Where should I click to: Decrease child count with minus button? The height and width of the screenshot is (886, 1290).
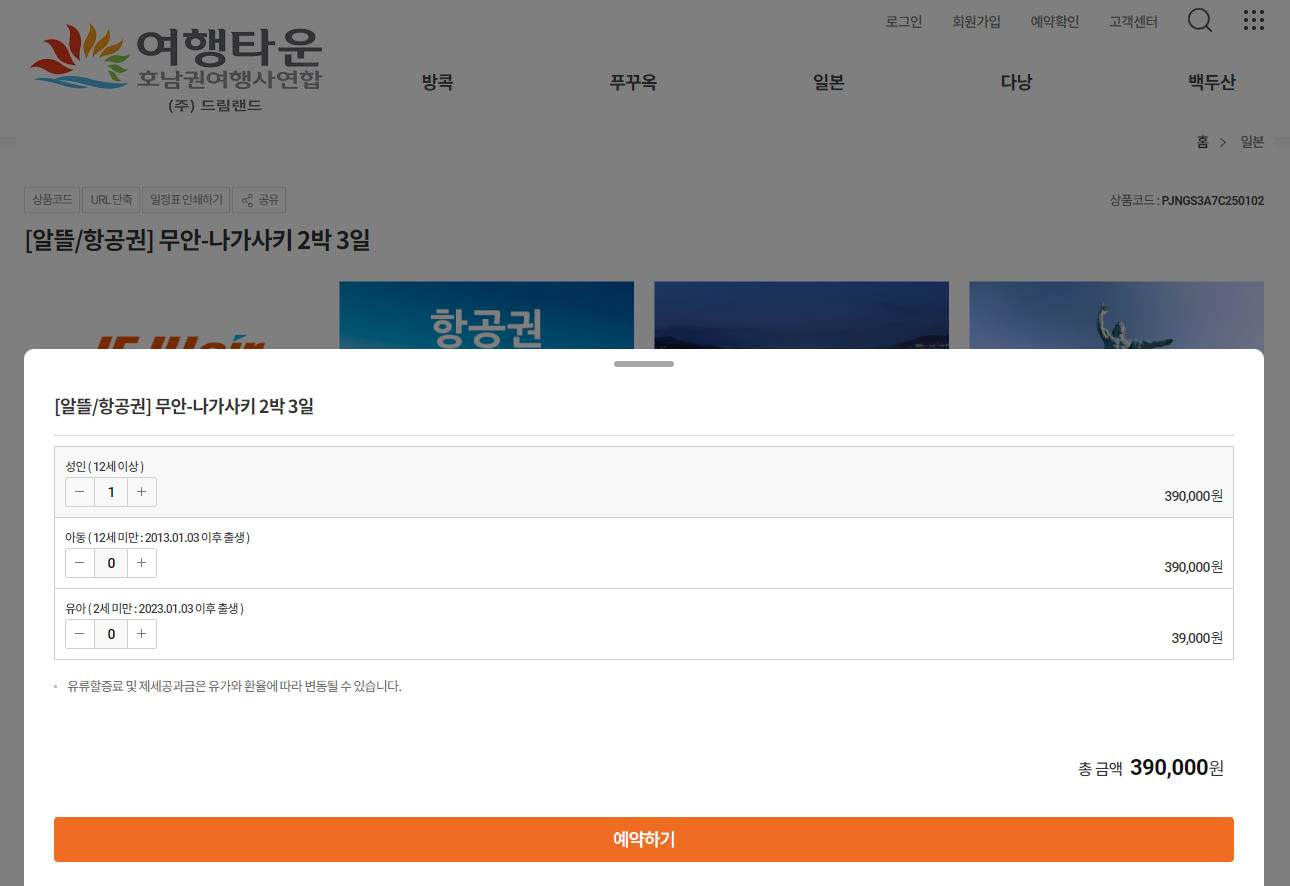pyautogui.click(x=80, y=563)
